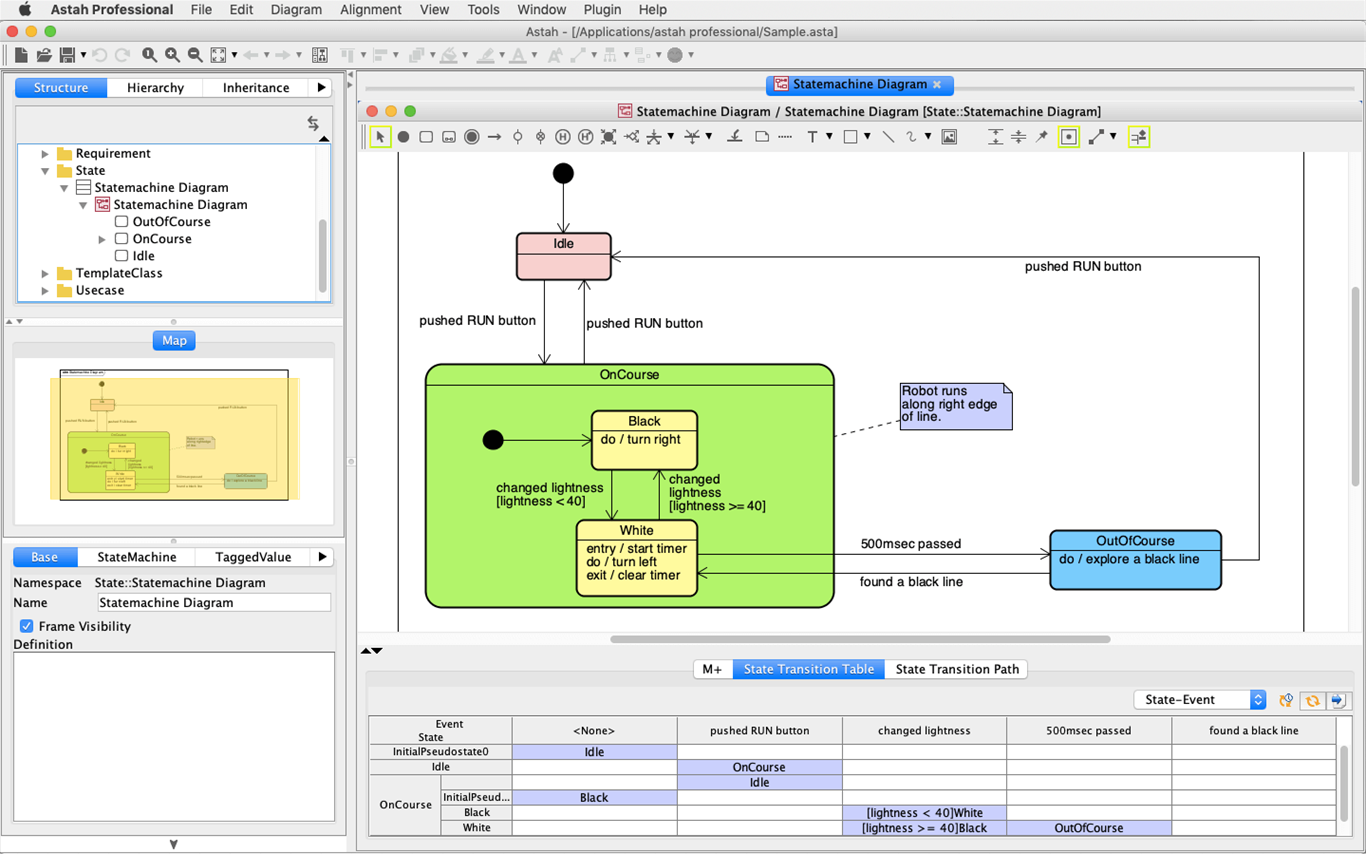The height and width of the screenshot is (854, 1366).
Task: Show more structure tabs with the arrow
Action: click(x=321, y=88)
